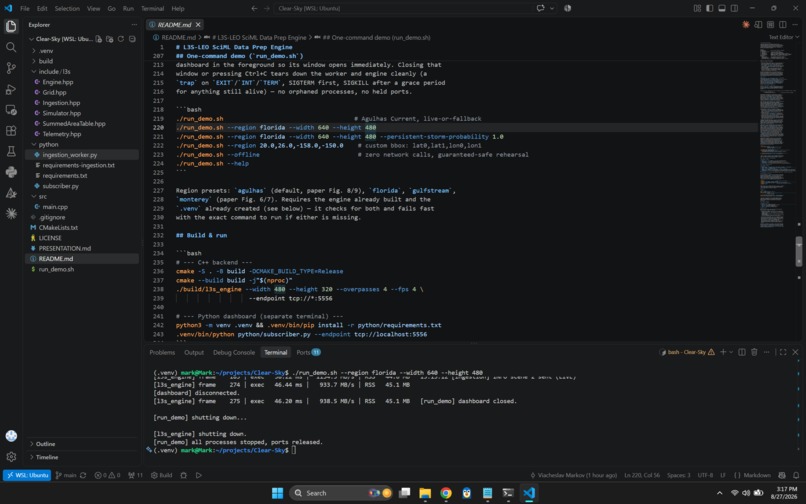This screenshot has height=504, width=806.
Task: Open Windows Start menu on taskbar
Action: pyautogui.click(x=277, y=493)
